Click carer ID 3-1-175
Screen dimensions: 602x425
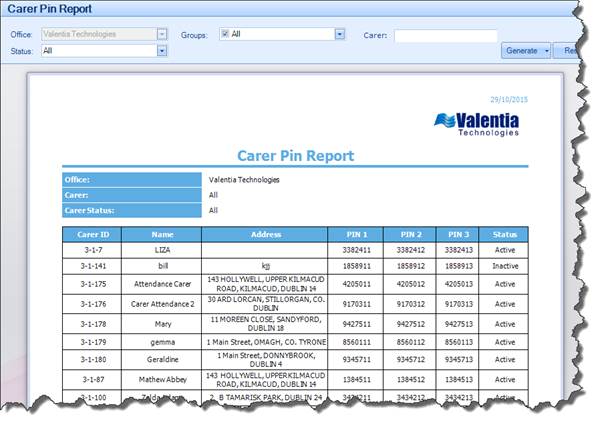pos(93,284)
